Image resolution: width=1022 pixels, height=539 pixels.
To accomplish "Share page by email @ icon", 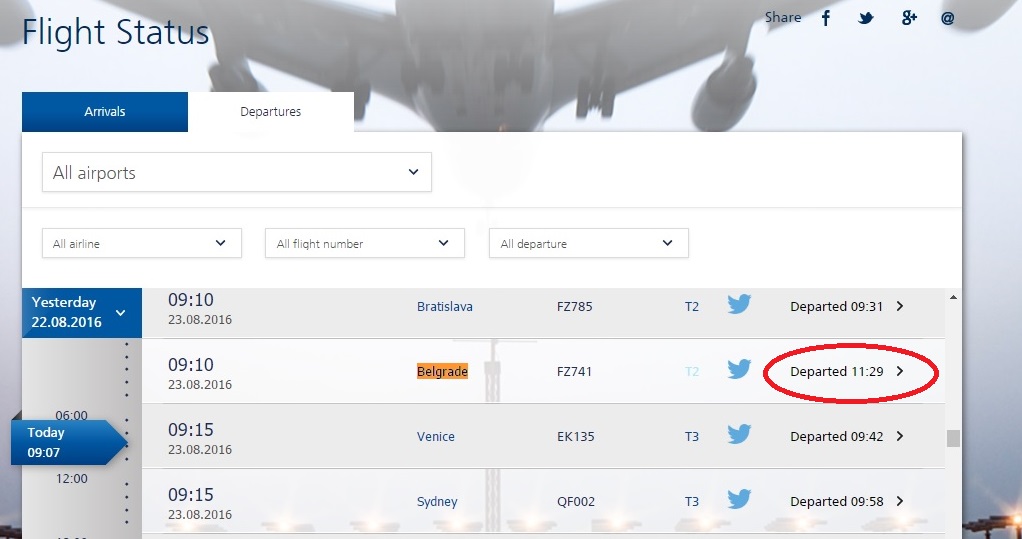I will tap(948, 18).
